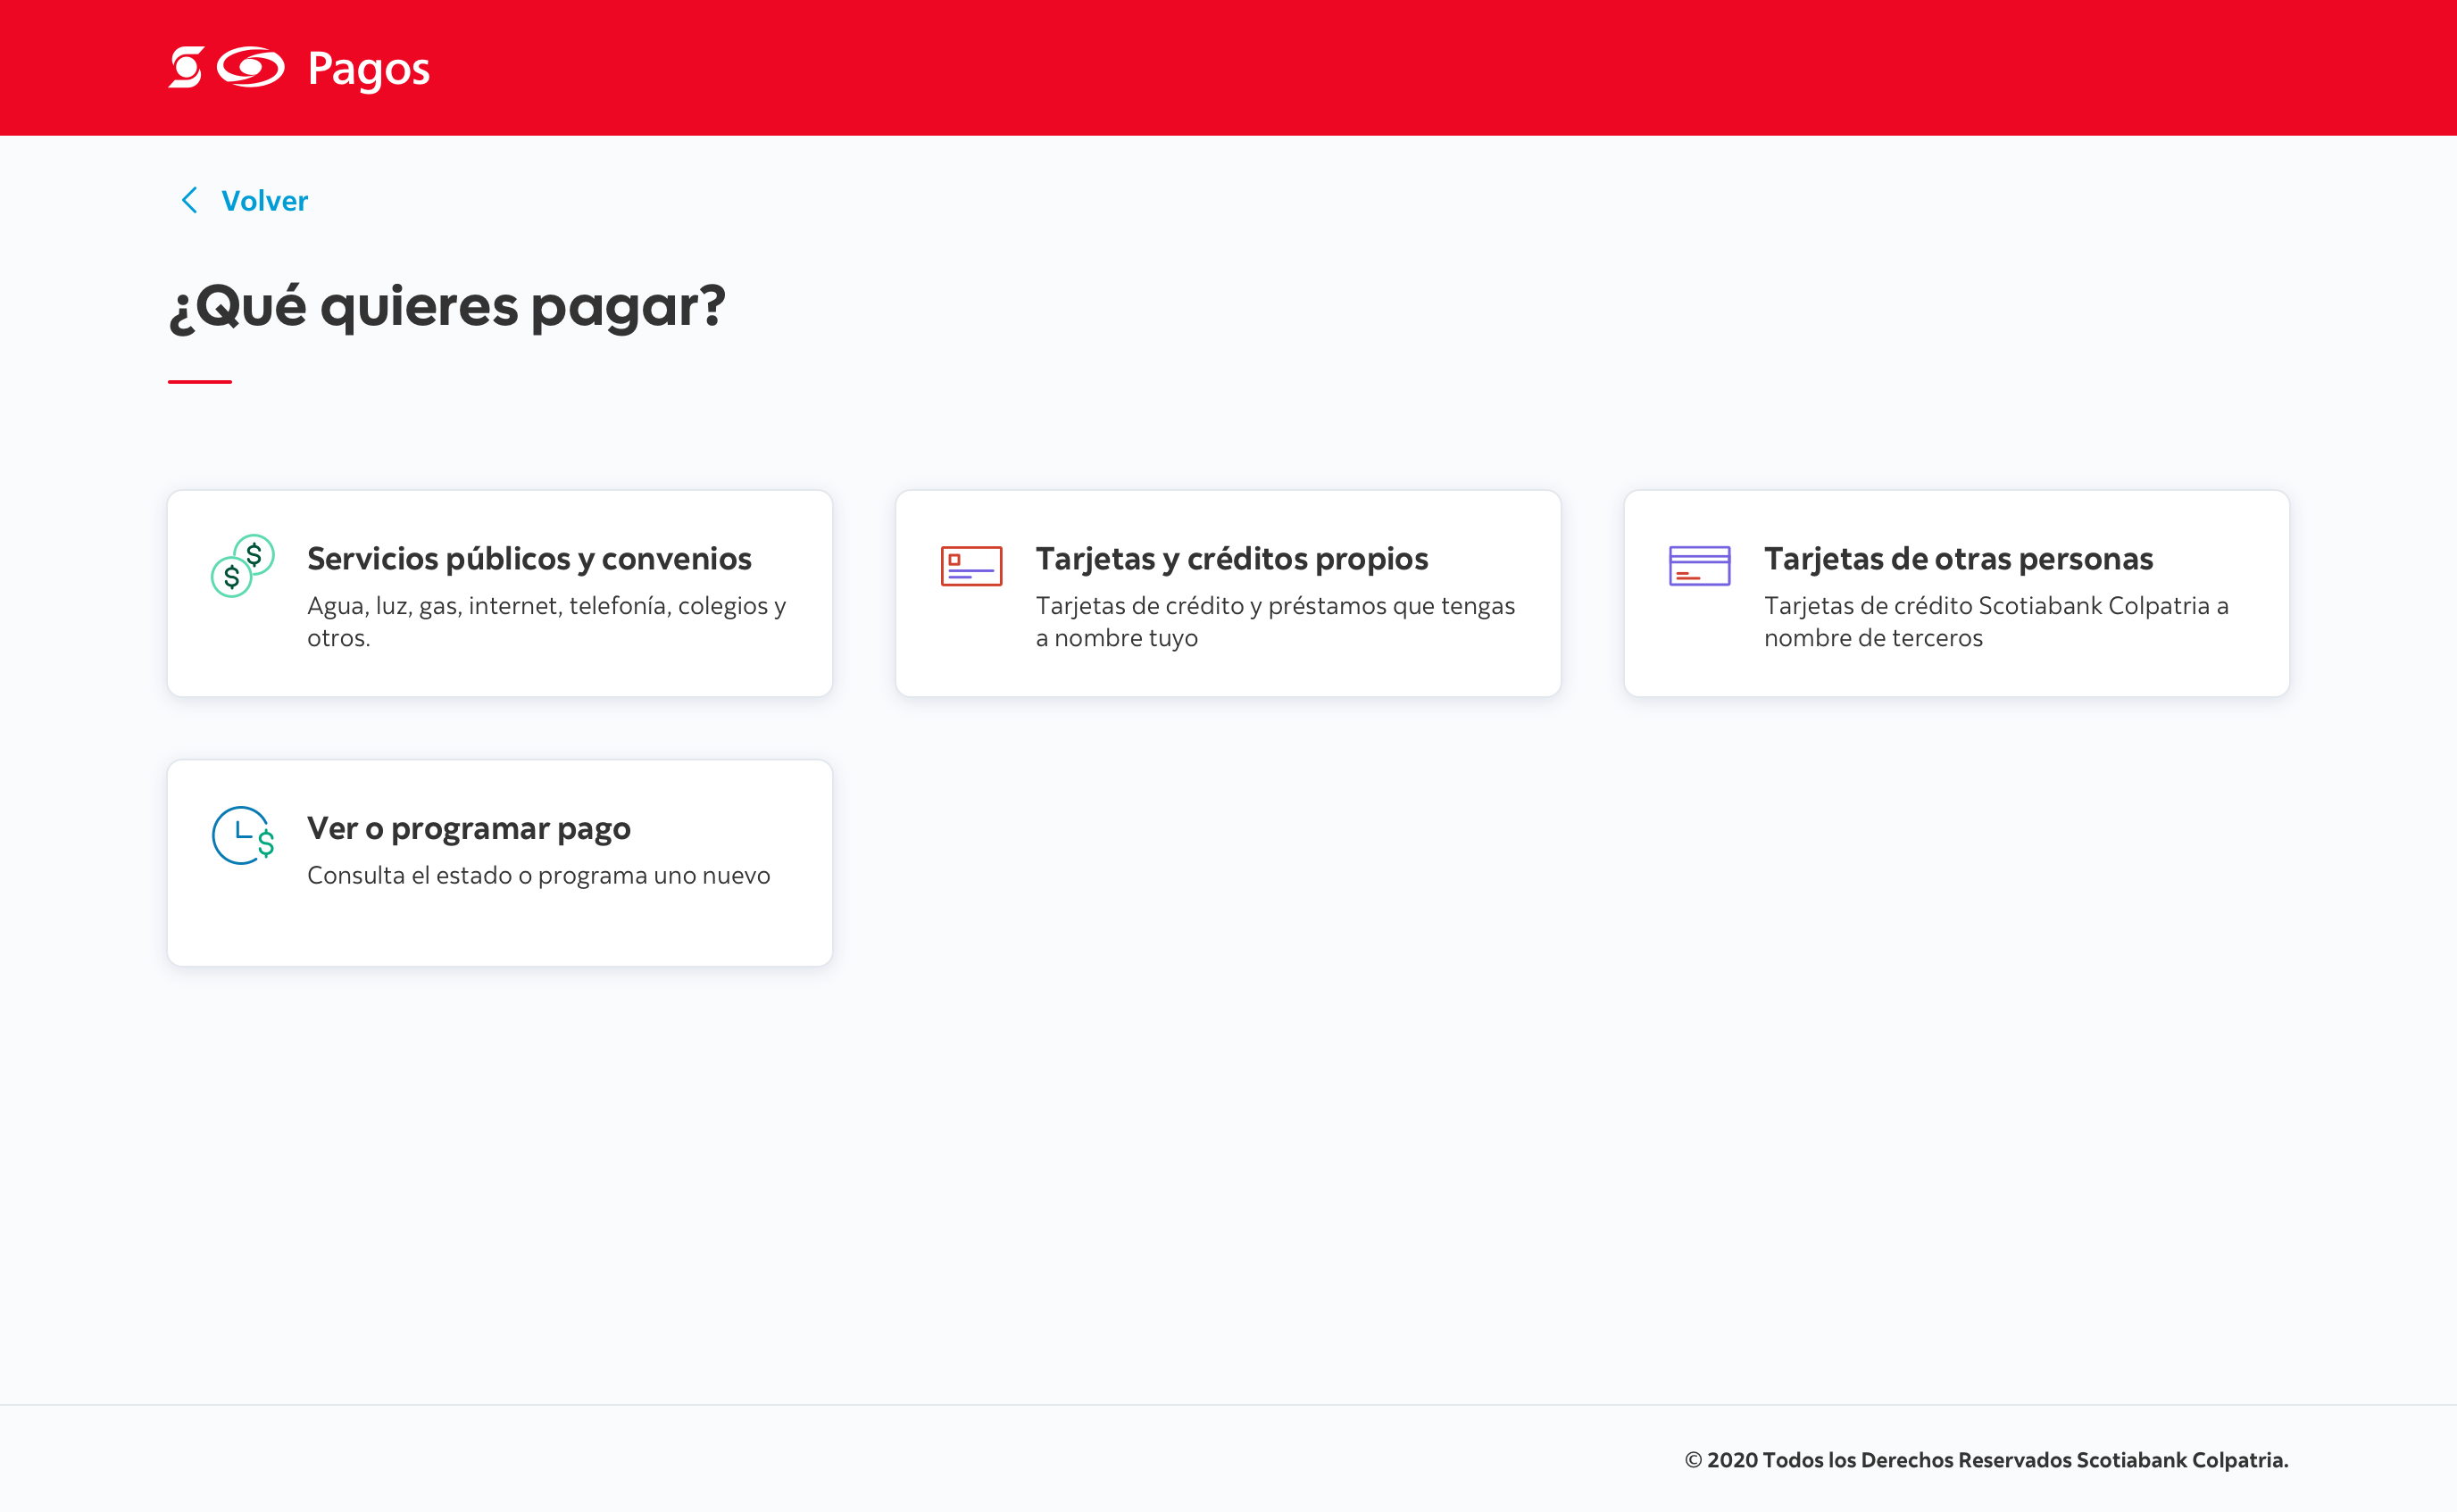The height and width of the screenshot is (1512, 2457).
Task: Click the red credit card icon
Action: click(971, 566)
